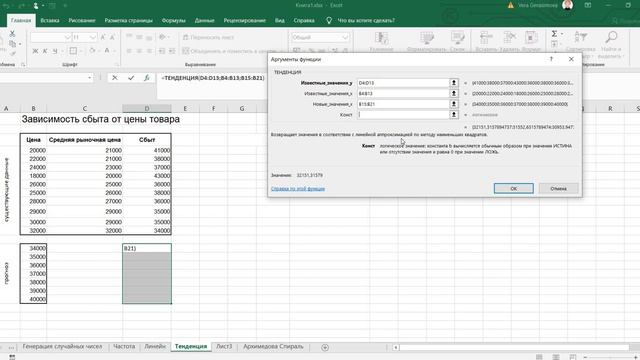This screenshot has width=640, height=360.
Task: Open the font name dropdown
Action: 67,38
